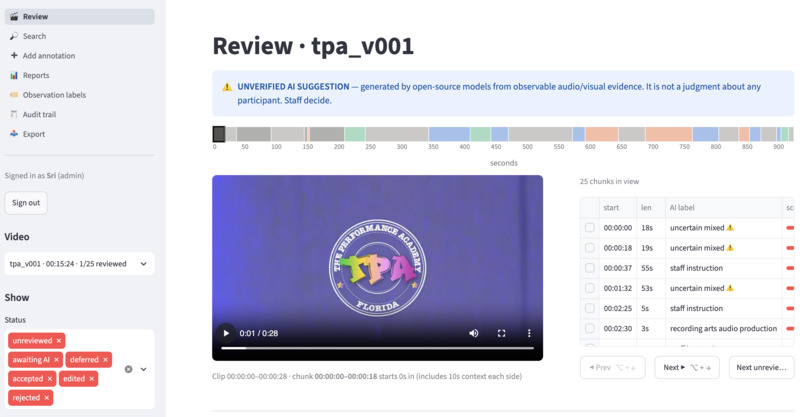Tick checkbox for chunk 00:00:18

tap(590, 247)
